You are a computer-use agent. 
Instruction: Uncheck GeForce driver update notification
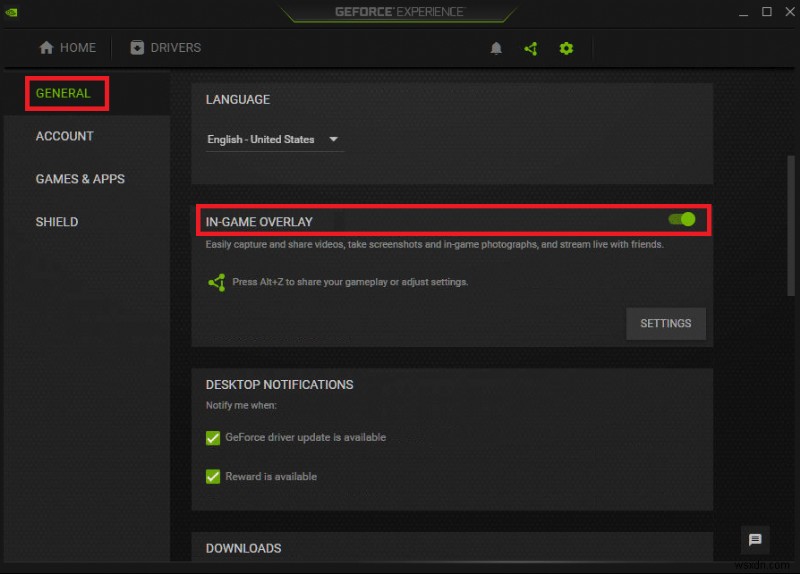click(x=213, y=438)
